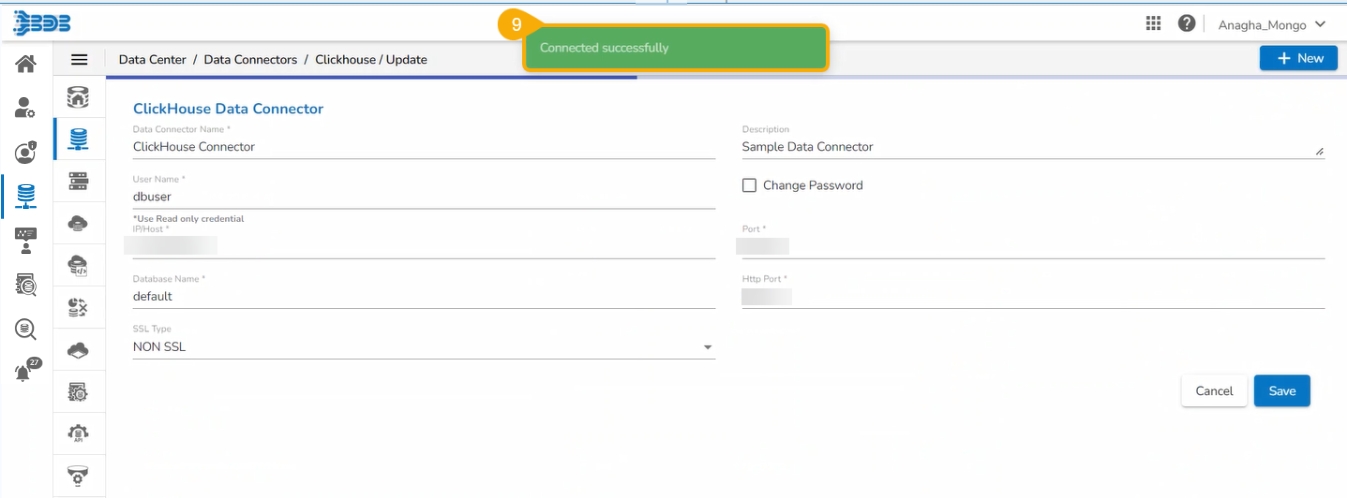1347x498 pixels.
Task: Navigate to Data Connectors breadcrumb
Action: point(250,60)
